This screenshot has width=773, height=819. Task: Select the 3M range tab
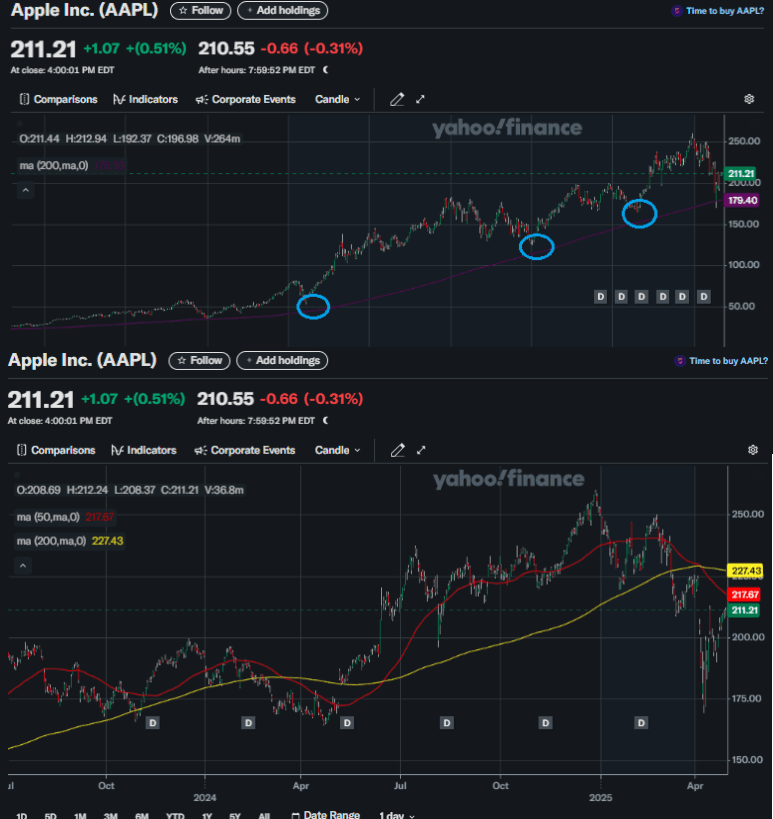click(111, 815)
